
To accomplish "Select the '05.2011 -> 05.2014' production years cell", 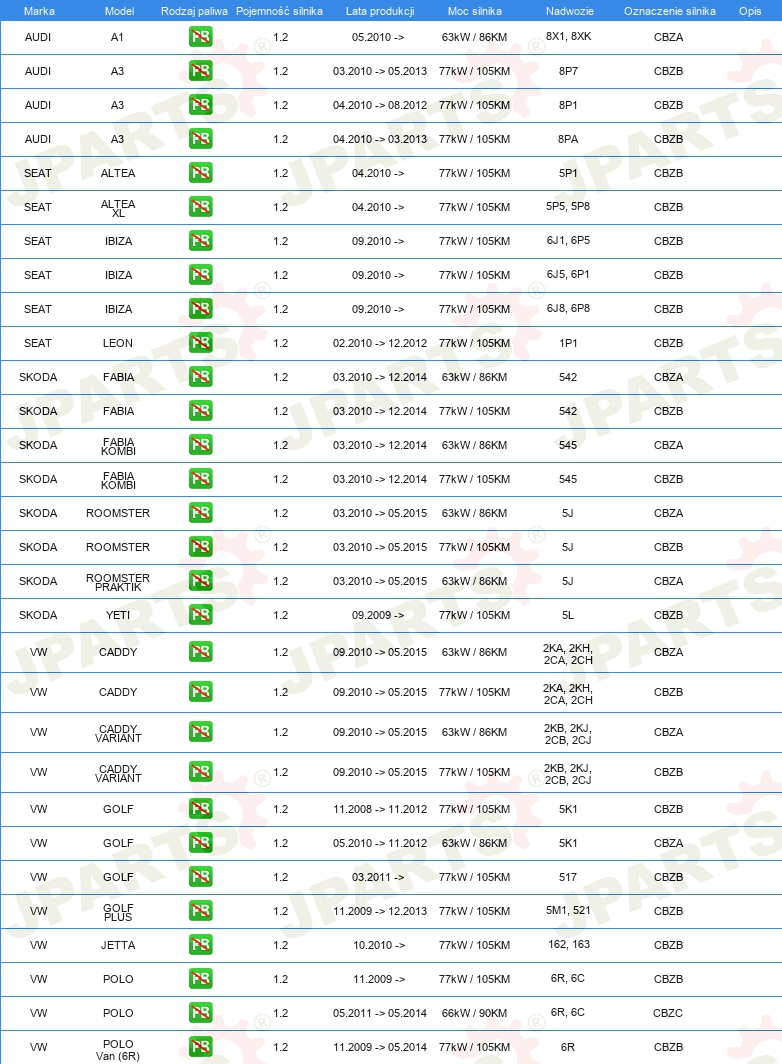I will (x=379, y=1013).
